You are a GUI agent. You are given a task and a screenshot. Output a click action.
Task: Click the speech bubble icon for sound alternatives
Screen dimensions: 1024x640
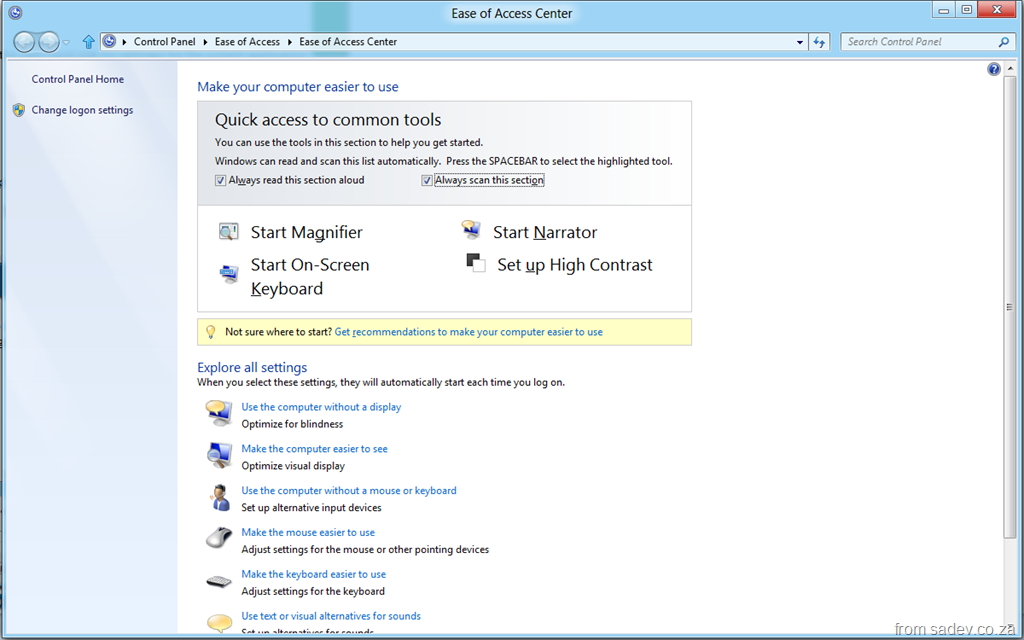(x=219, y=622)
